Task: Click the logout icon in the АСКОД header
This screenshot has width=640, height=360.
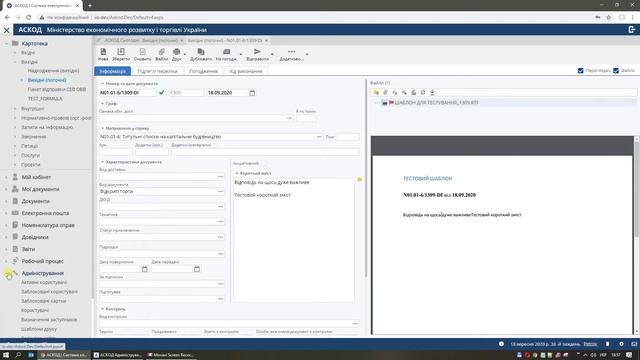Action: 632,29
